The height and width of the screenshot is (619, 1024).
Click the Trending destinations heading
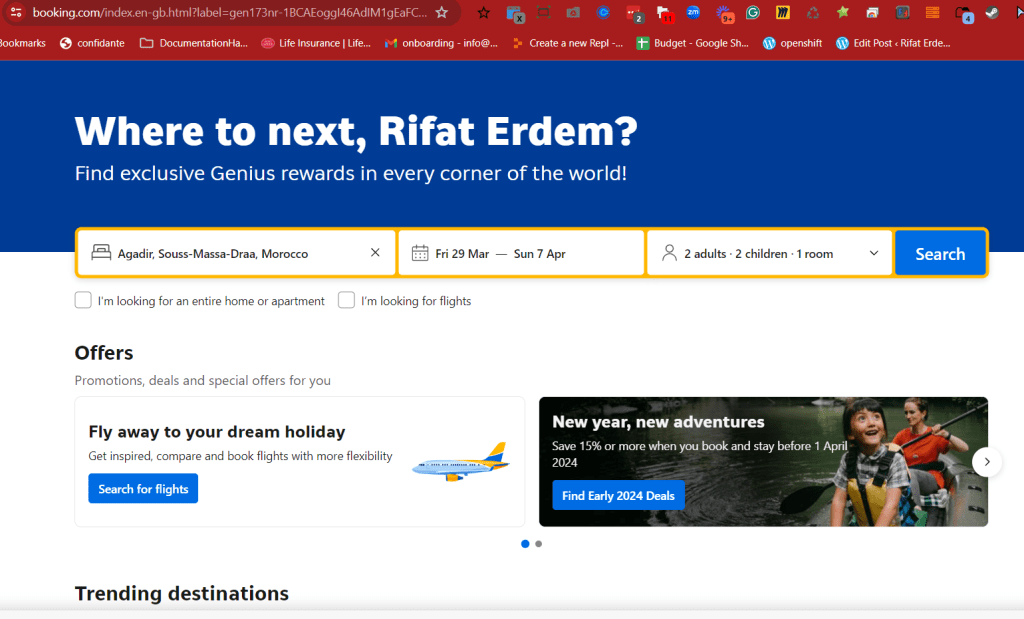[182, 593]
